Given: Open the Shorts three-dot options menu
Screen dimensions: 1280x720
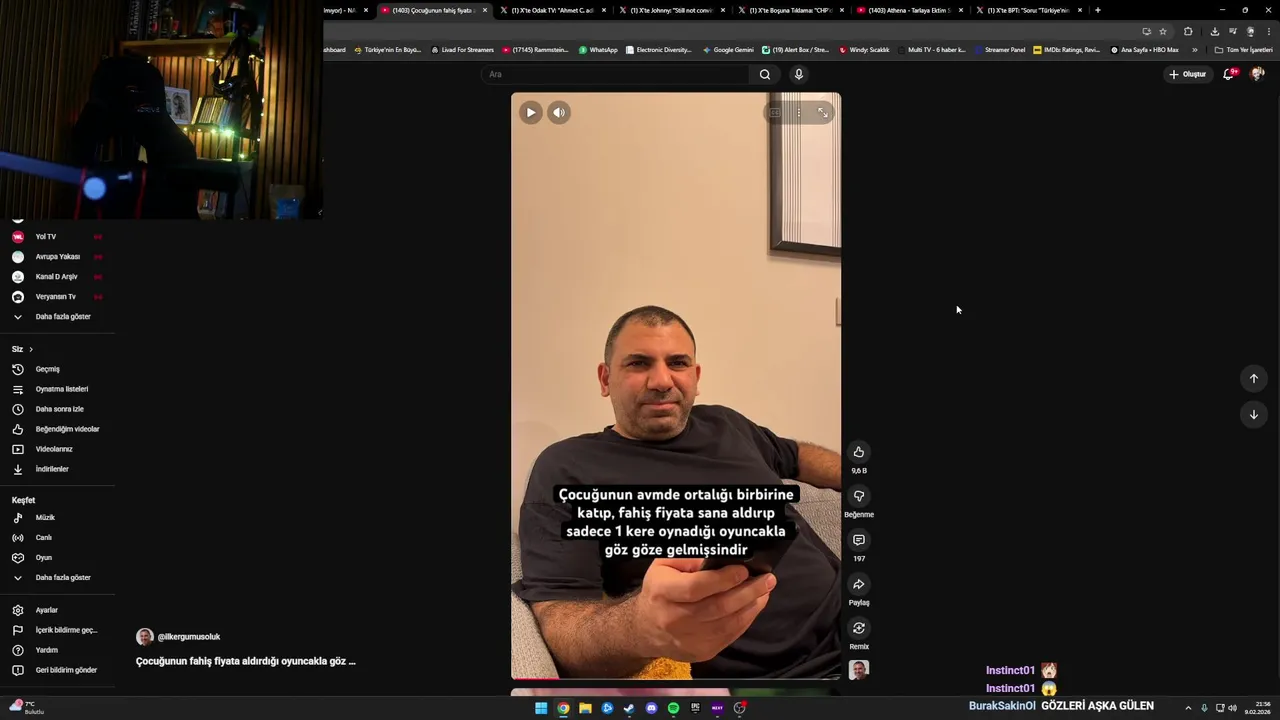Looking at the screenshot, I should [799, 113].
